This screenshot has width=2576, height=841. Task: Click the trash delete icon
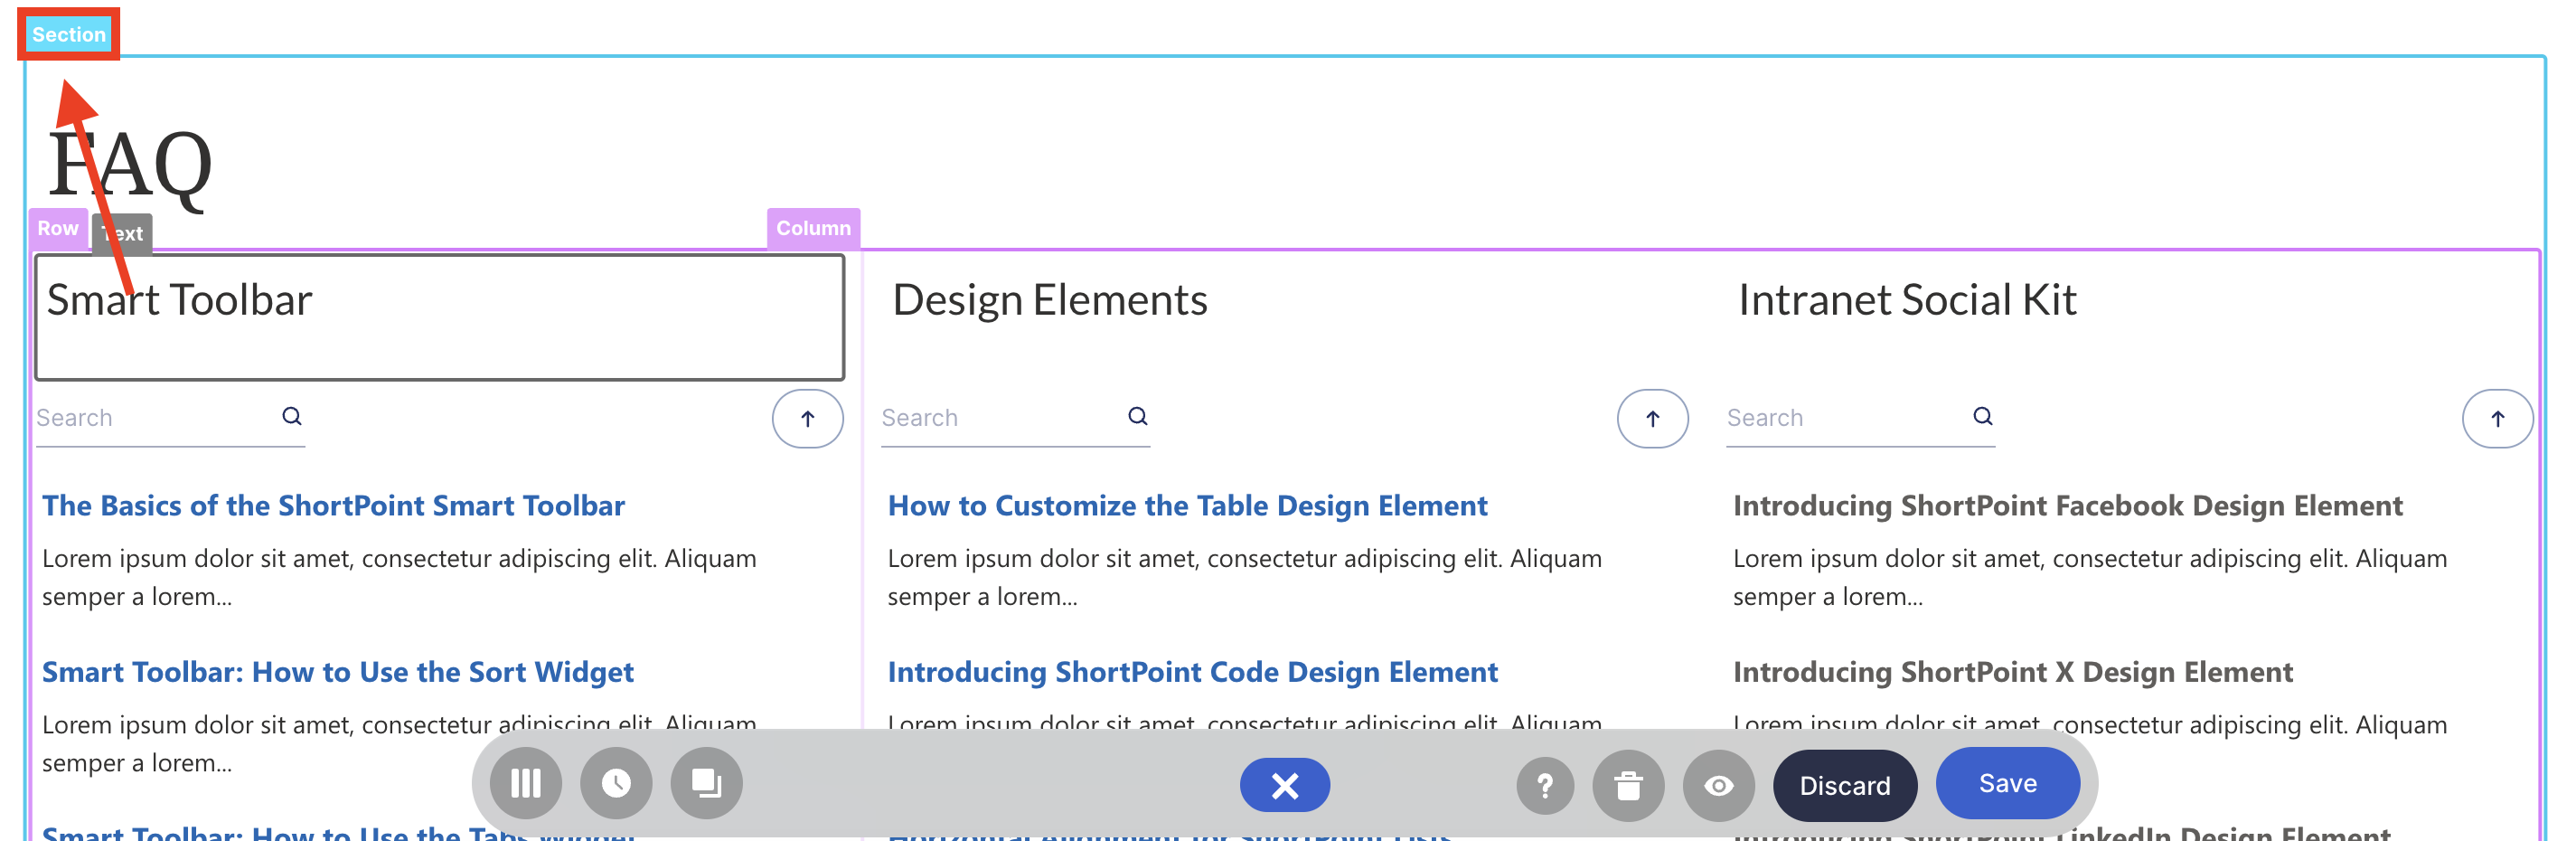(1629, 786)
